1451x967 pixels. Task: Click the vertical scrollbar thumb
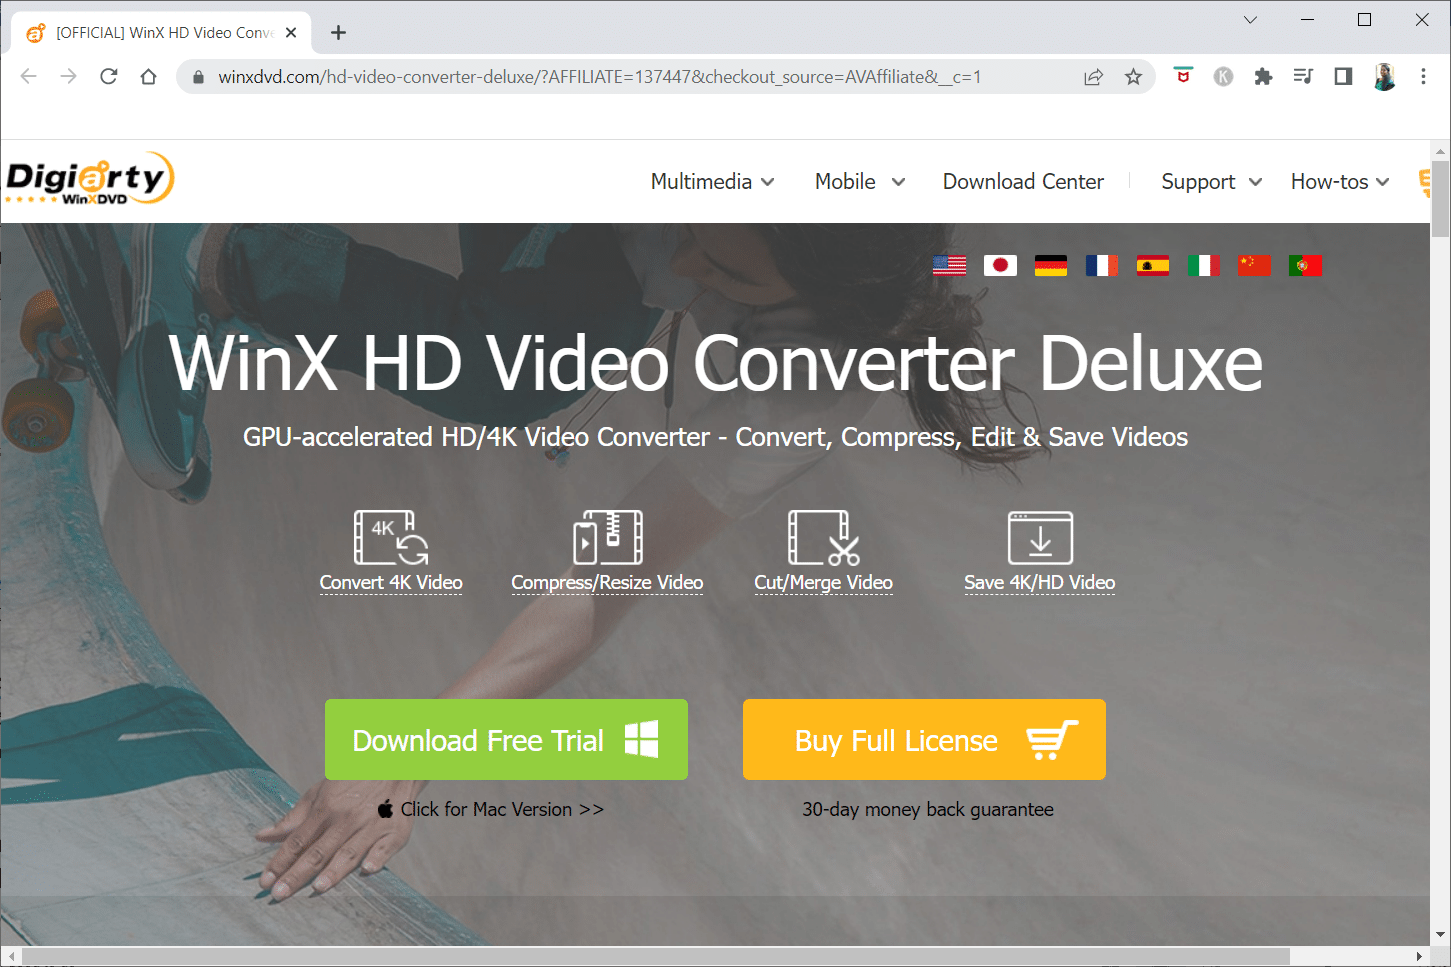(1440, 199)
